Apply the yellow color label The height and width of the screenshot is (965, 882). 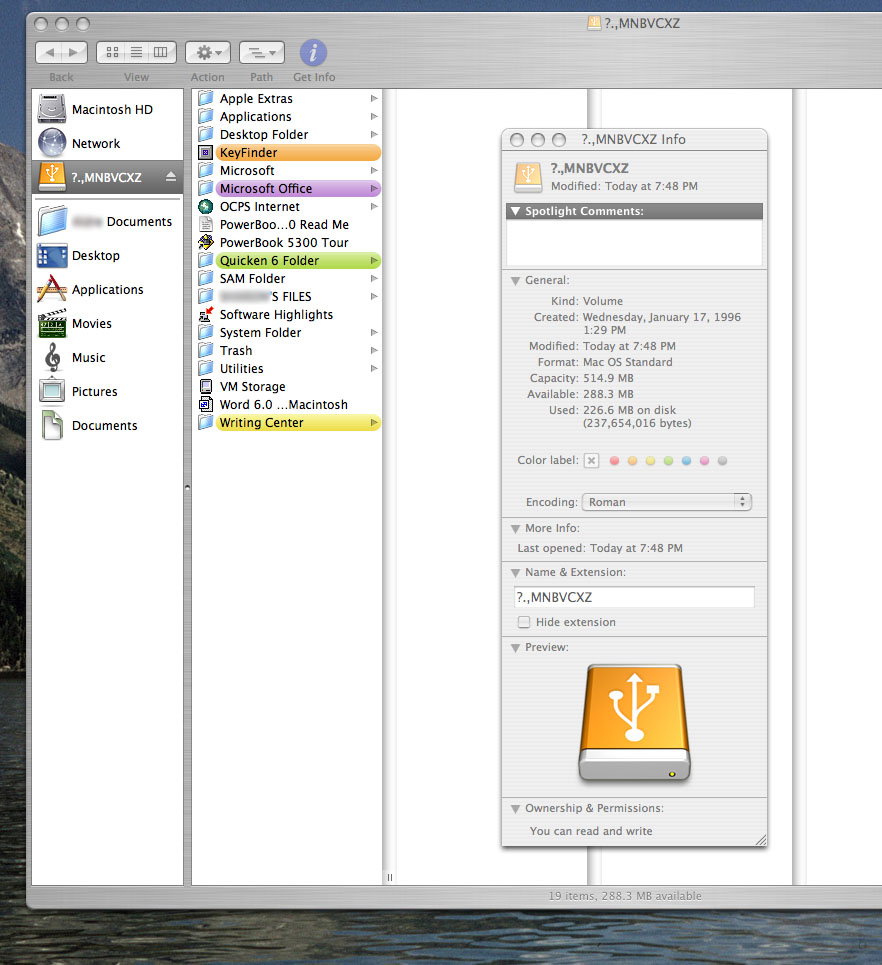pyautogui.click(x=650, y=460)
